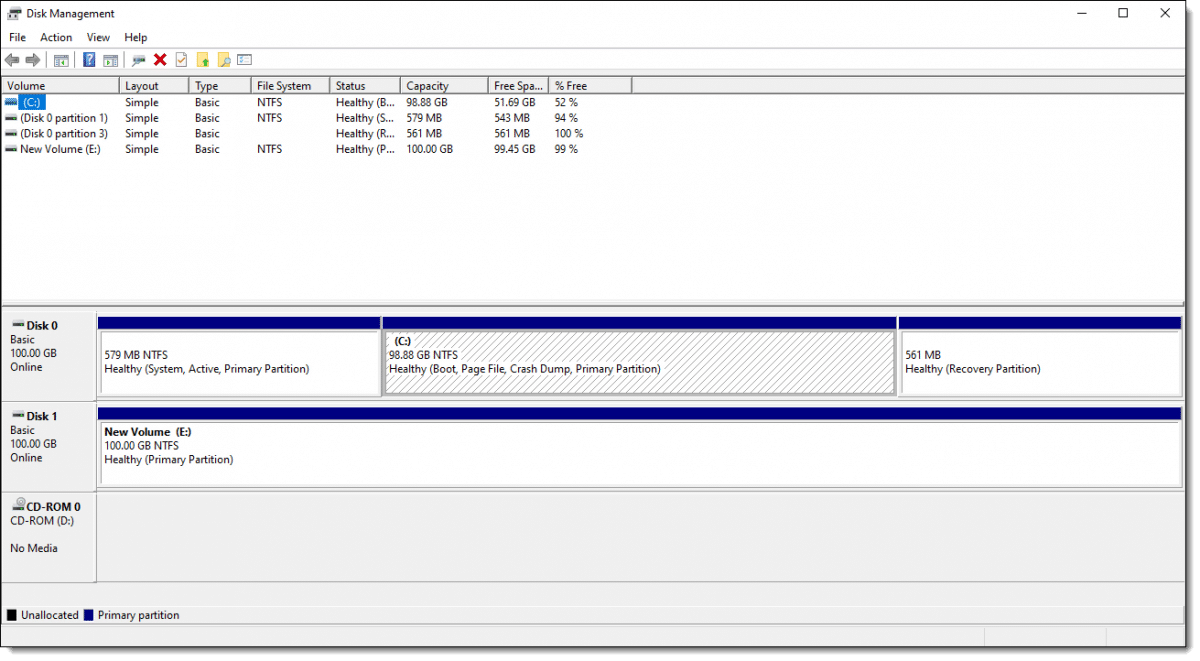Image resolution: width=1200 pixels, height=661 pixels.
Task: Select the (C:) row in the volume list
Action: tap(60, 101)
